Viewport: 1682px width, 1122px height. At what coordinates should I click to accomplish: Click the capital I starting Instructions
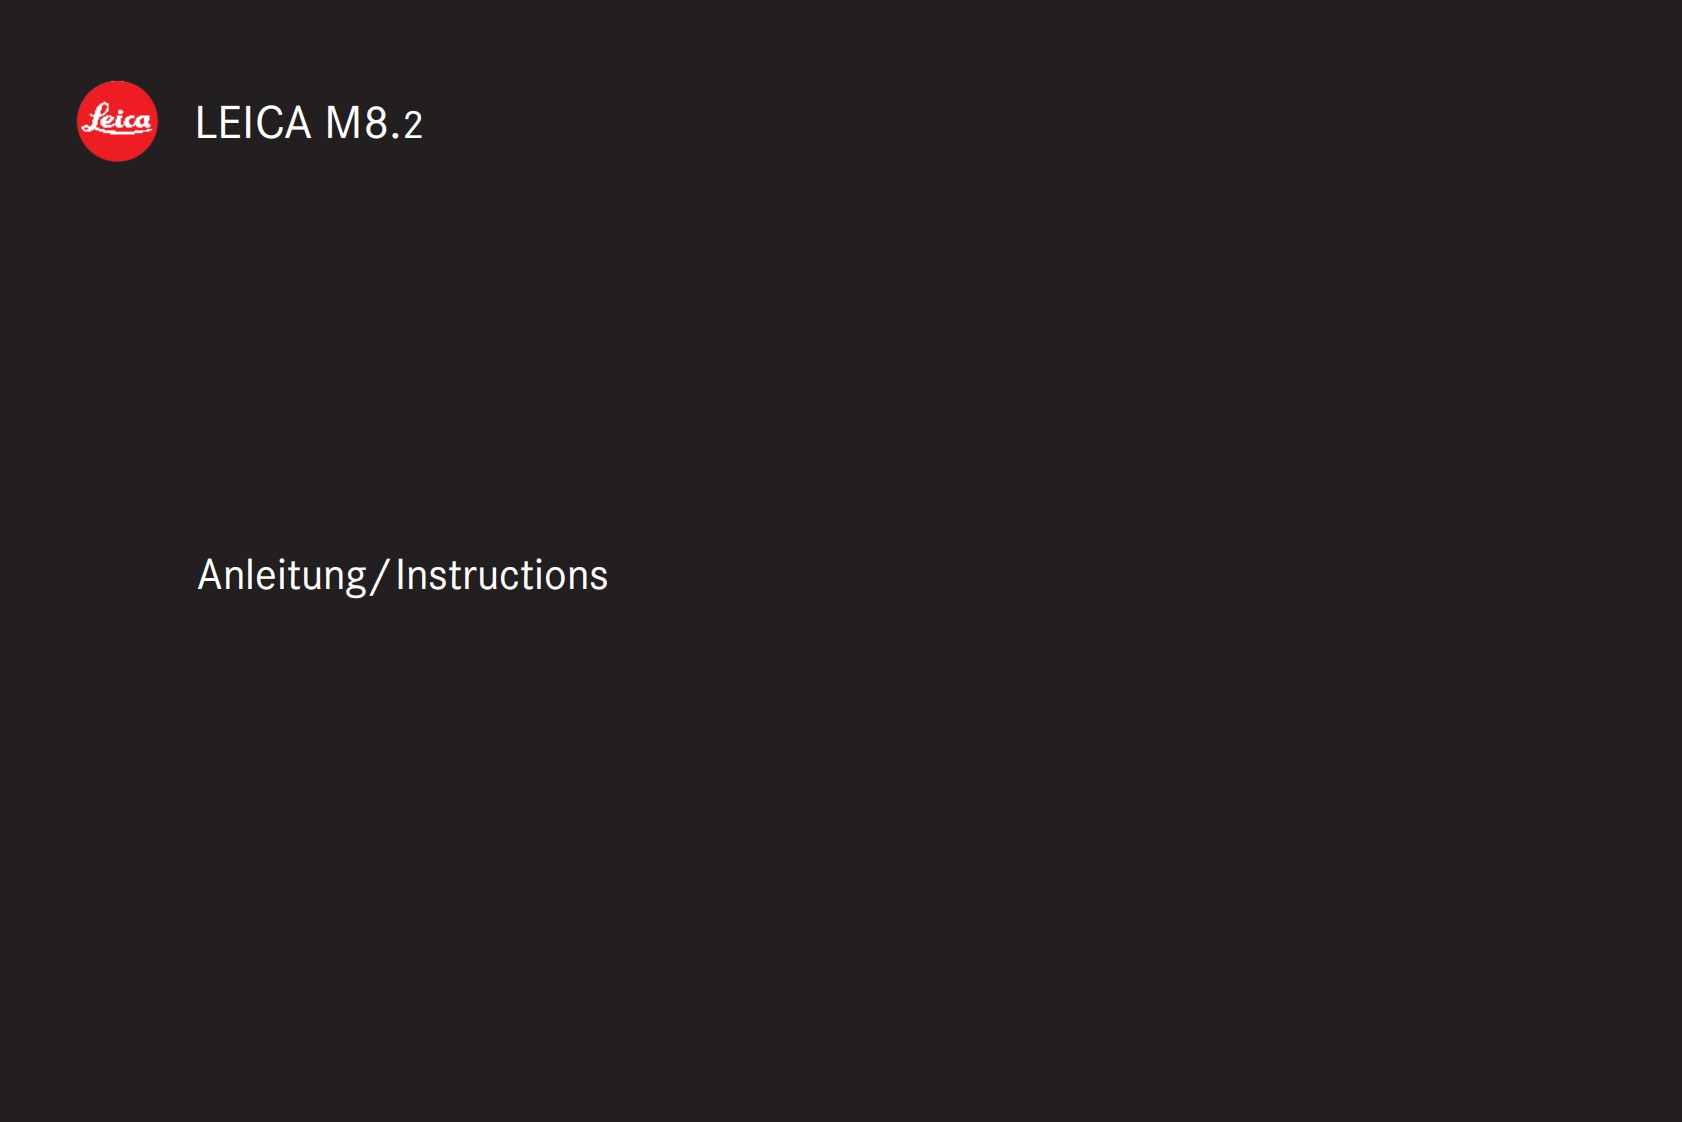click(x=400, y=575)
